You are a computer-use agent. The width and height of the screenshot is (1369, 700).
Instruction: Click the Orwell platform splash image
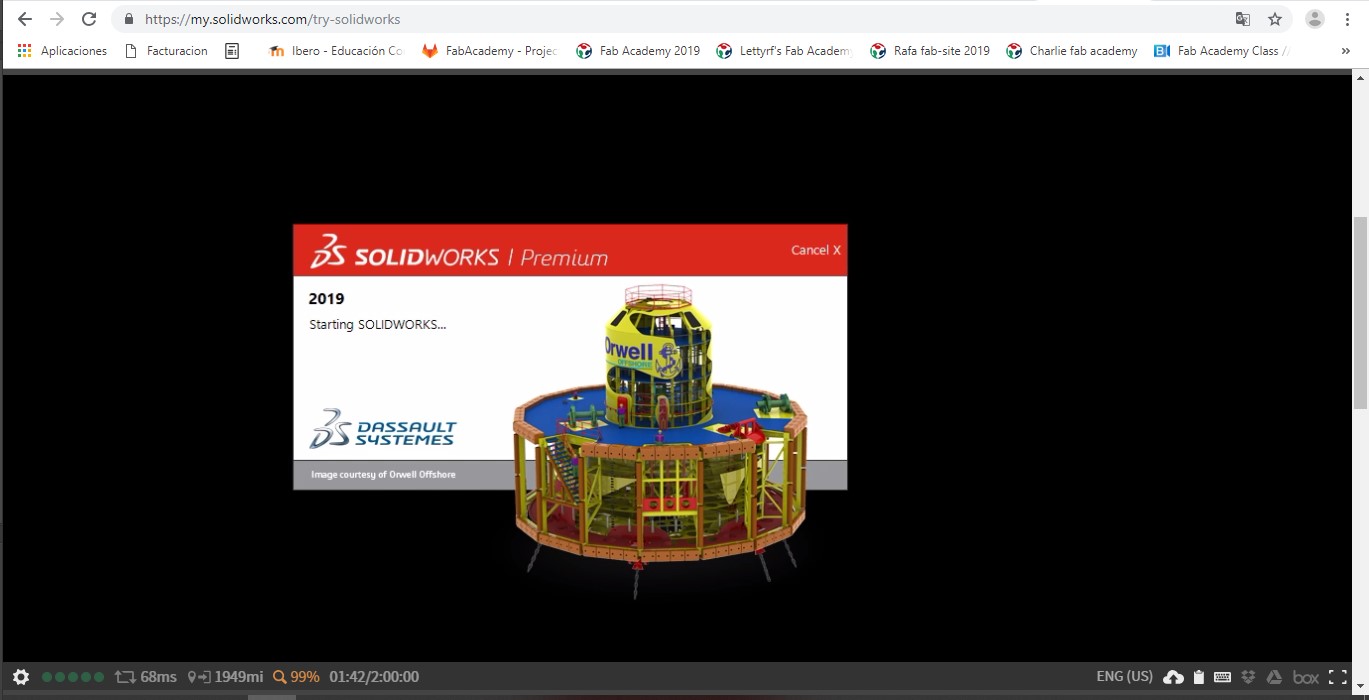[660, 440]
